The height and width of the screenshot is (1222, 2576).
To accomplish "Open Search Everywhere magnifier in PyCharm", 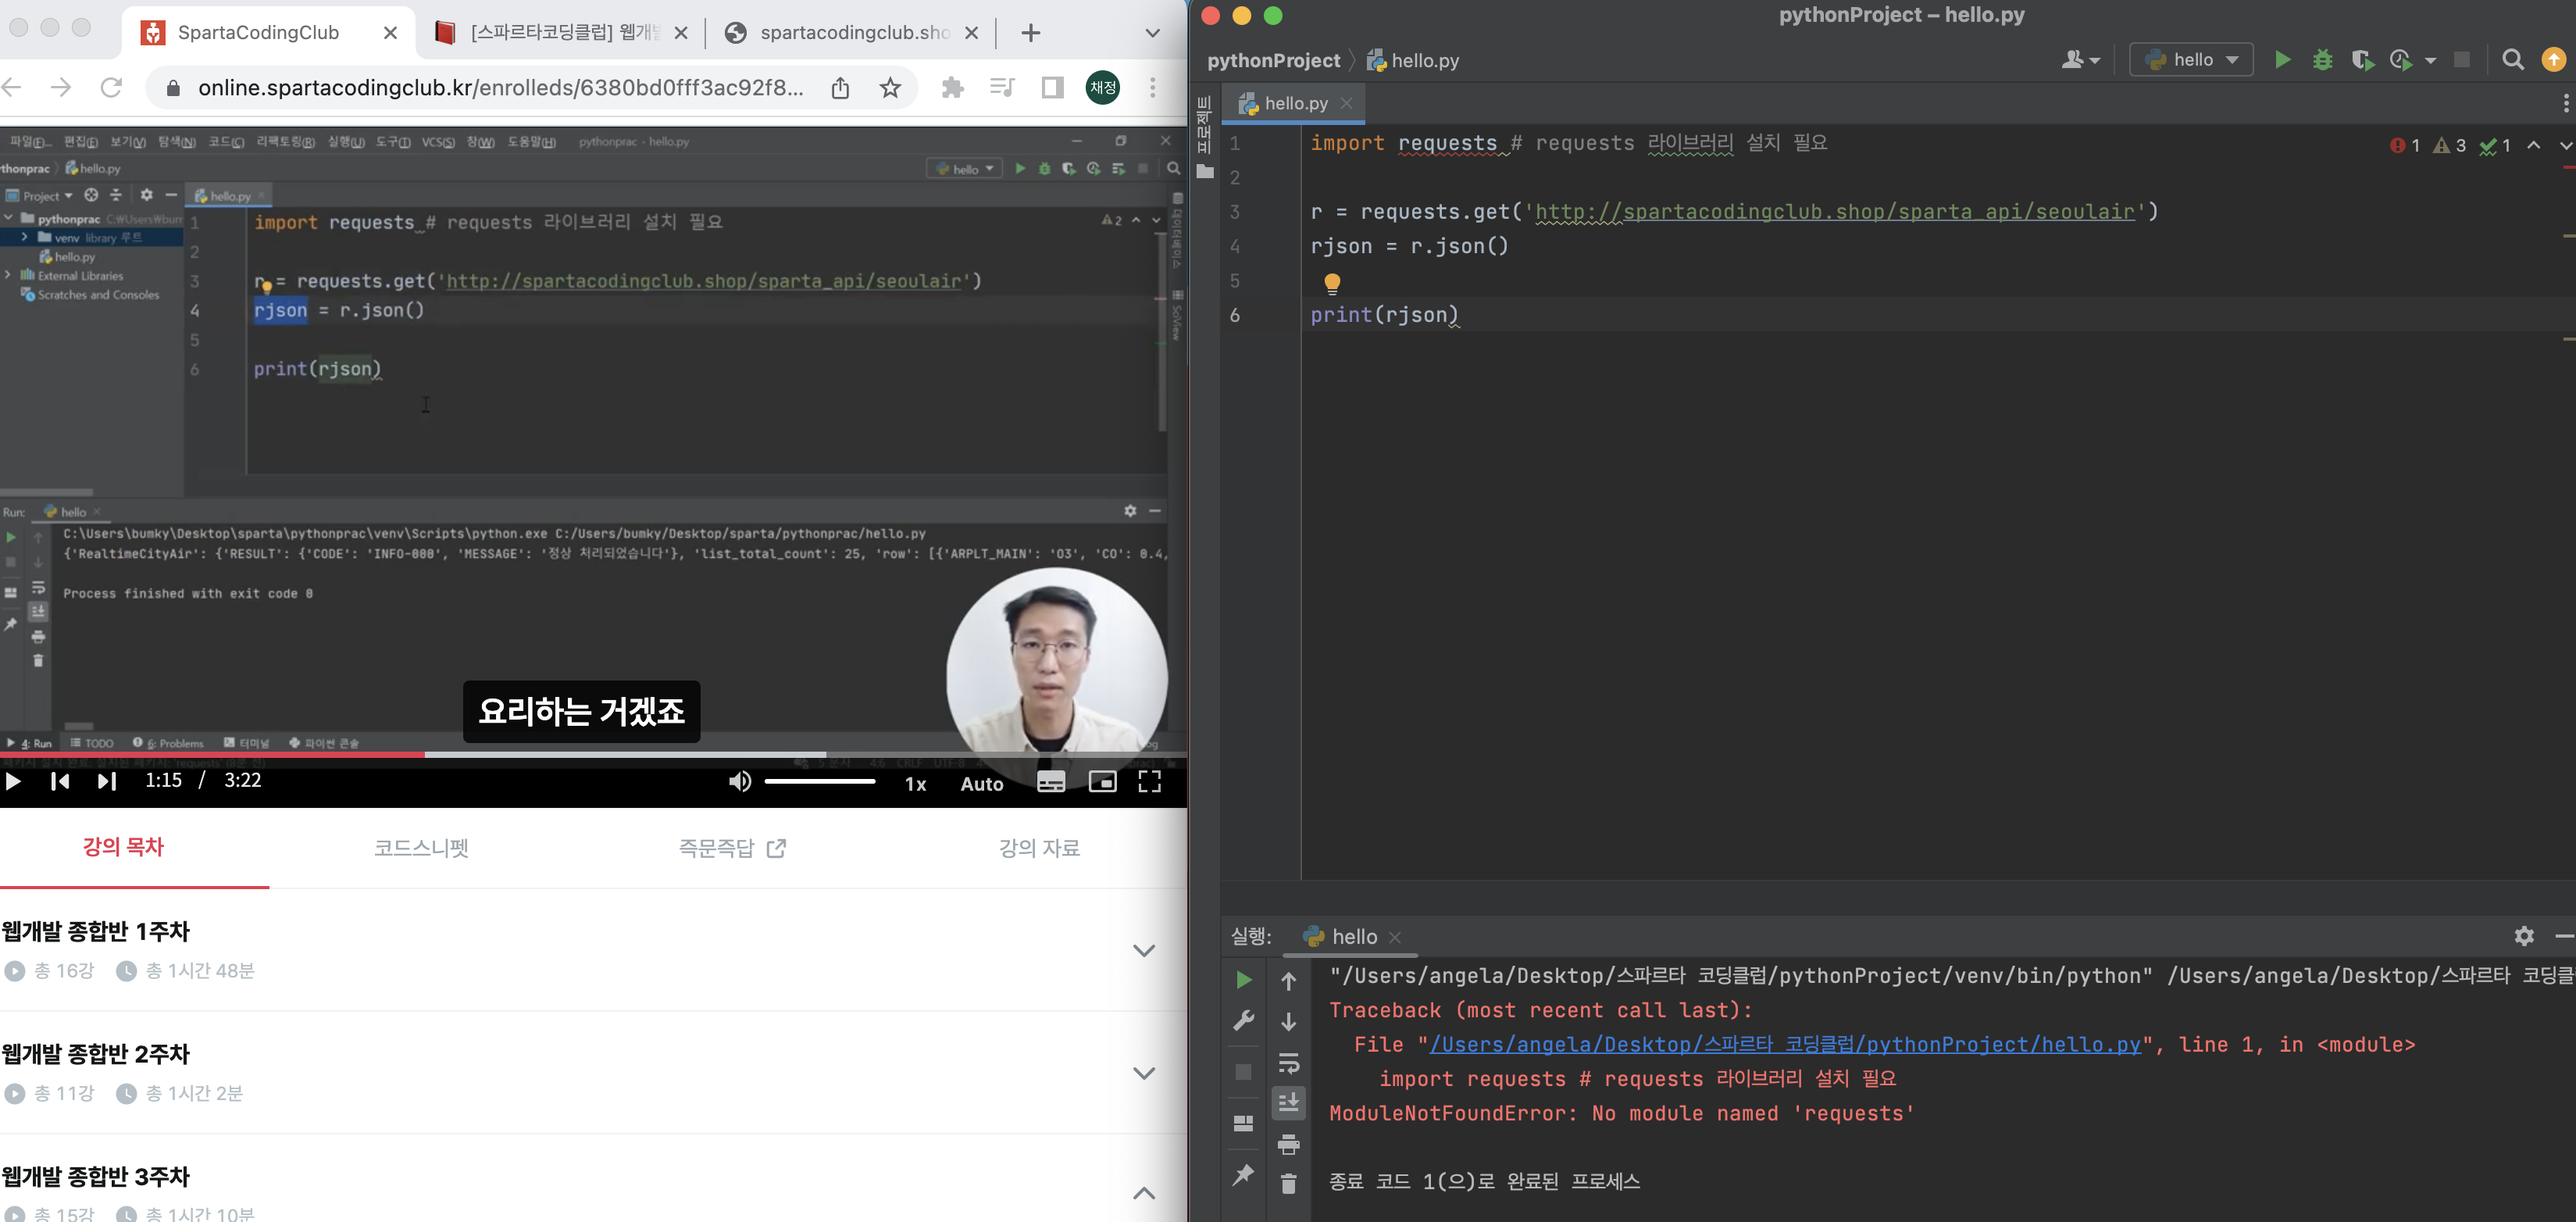I will coord(2512,60).
